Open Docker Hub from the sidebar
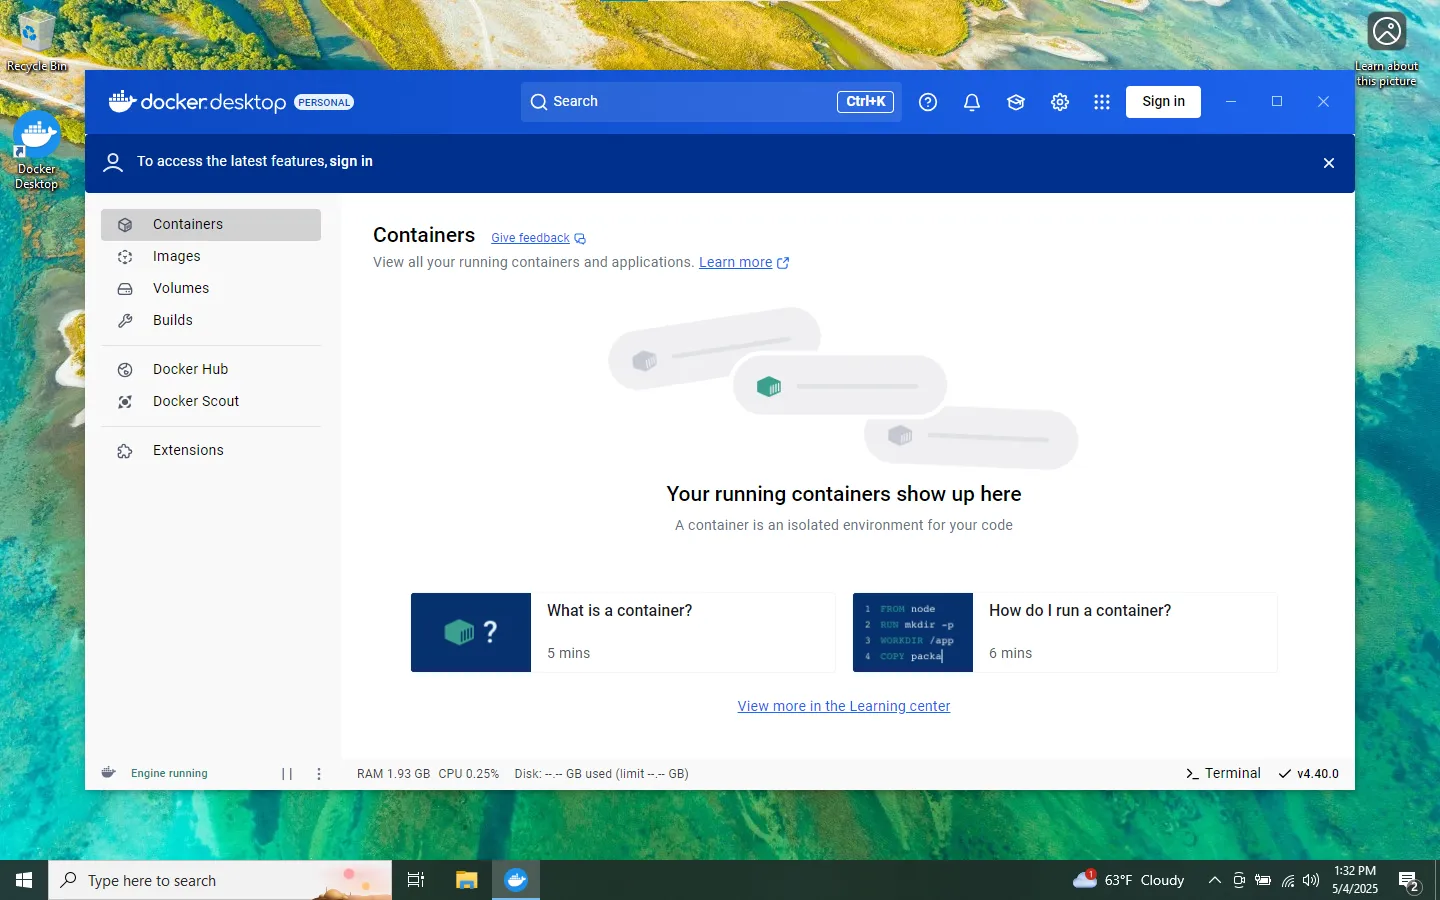This screenshot has width=1440, height=900. [188, 368]
